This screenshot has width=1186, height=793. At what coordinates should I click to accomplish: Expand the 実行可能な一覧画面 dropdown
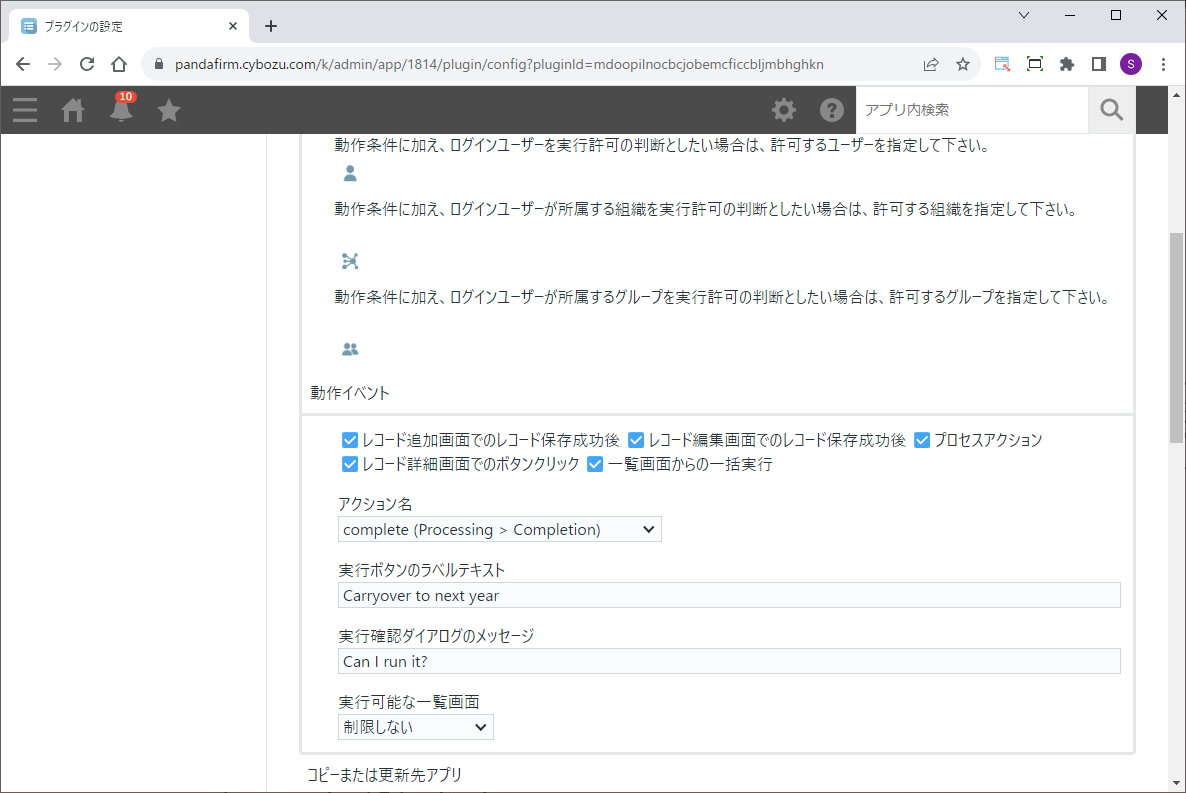pos(416,727)
